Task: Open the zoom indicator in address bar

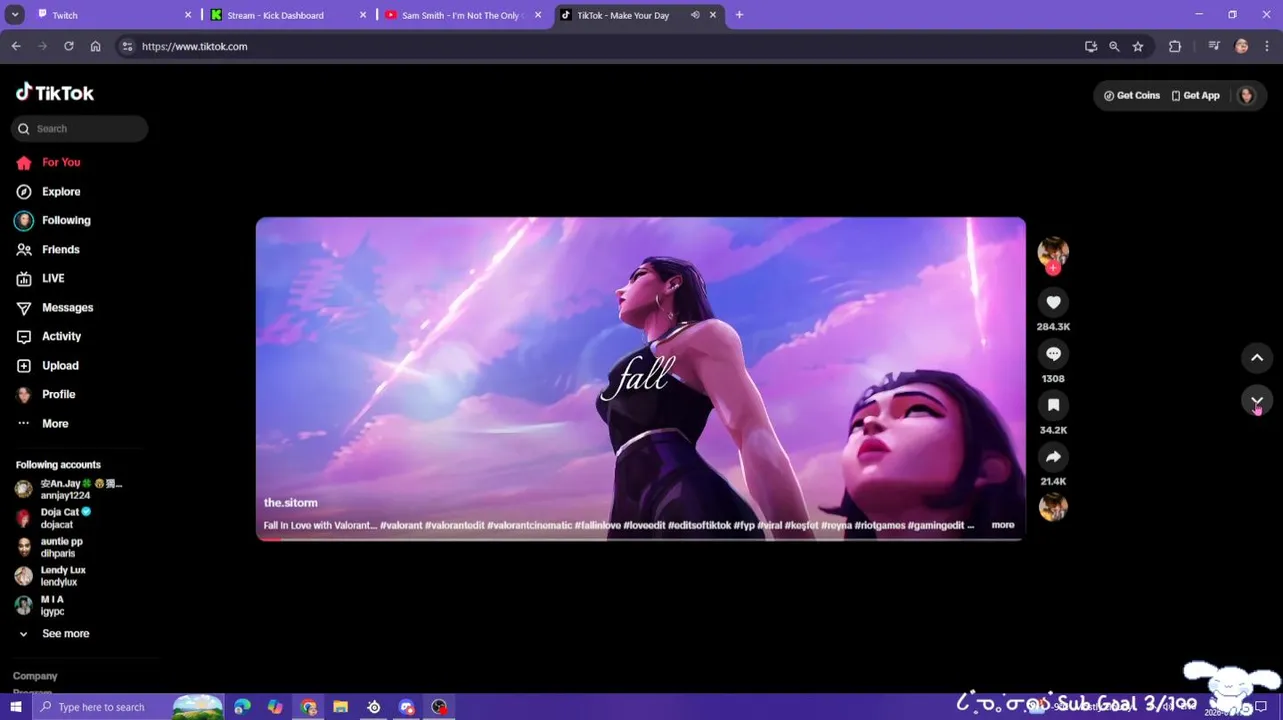Action: [1114, 46]
